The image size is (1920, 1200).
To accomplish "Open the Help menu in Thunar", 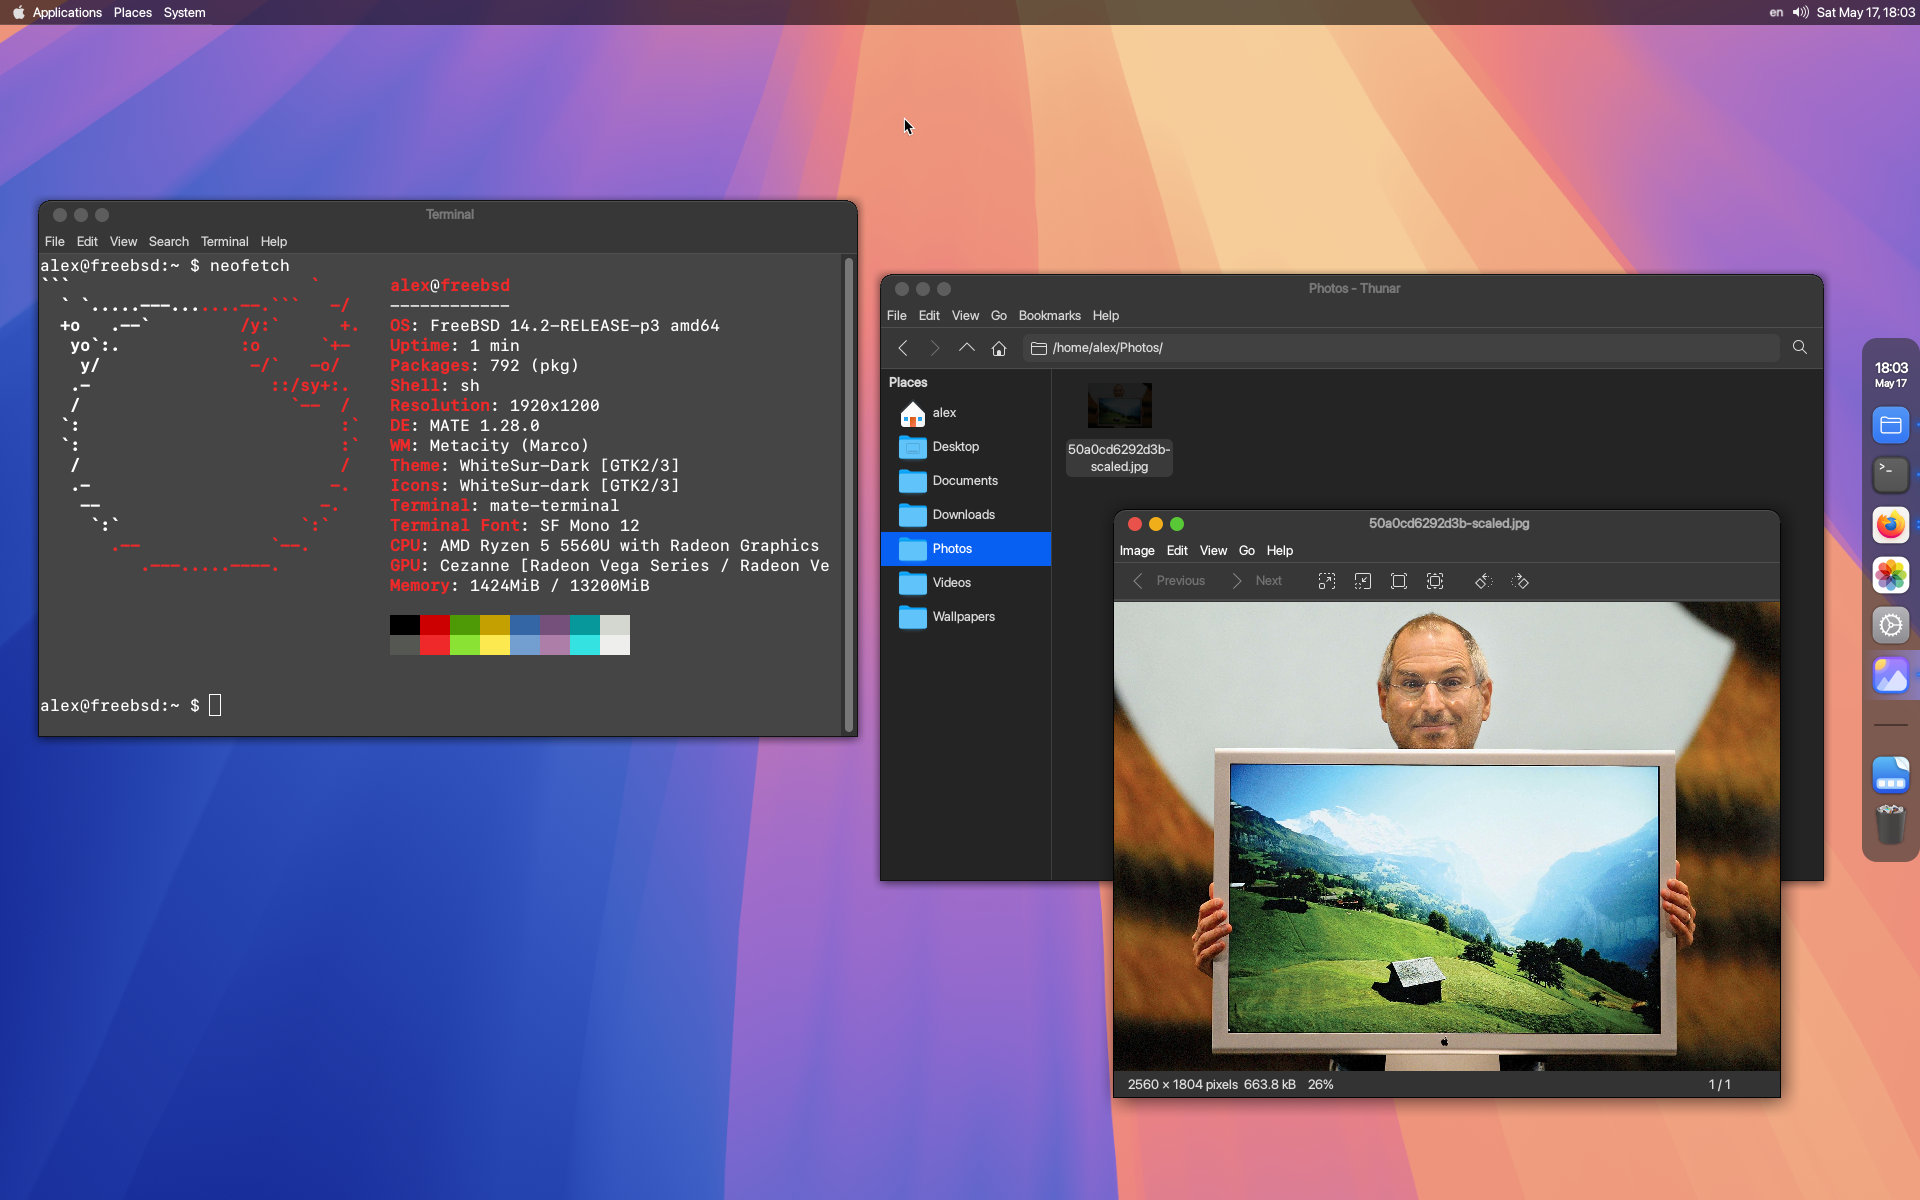I will [1105, 316].
